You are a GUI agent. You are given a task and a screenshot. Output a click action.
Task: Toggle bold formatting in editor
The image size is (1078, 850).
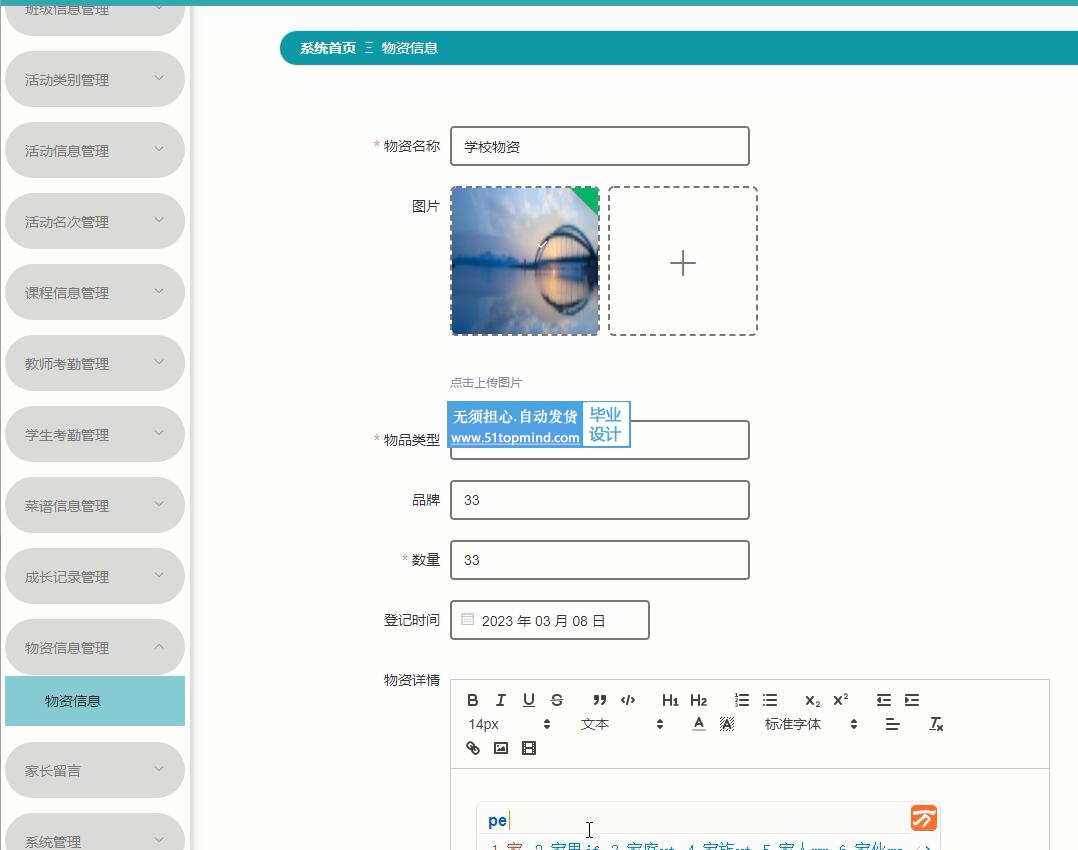coord(472,700)
